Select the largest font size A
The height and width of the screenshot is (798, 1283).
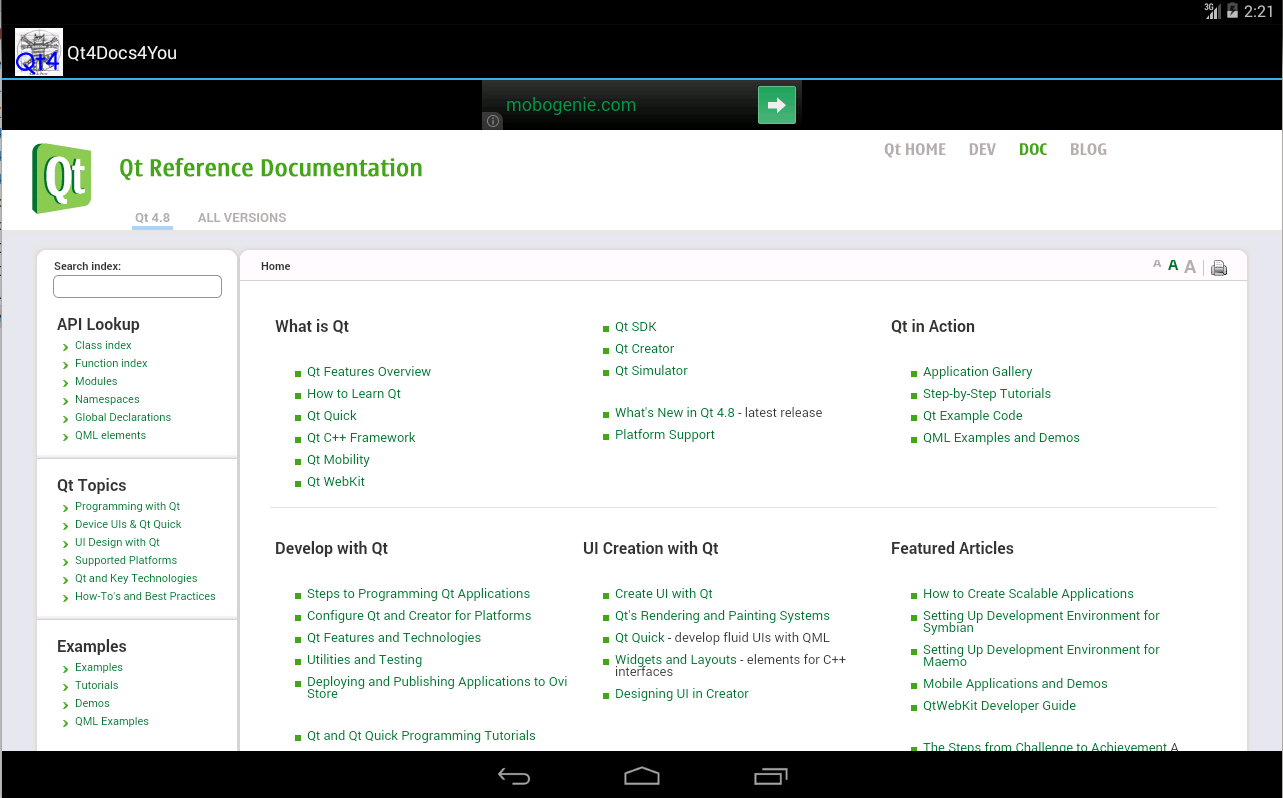click(x=1190, y=266)
